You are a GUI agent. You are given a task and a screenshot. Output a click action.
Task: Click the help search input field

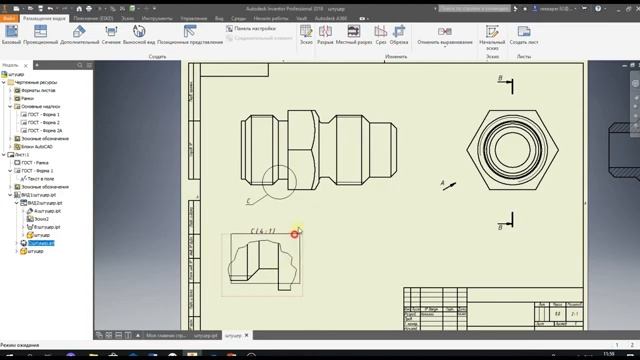[474, 8]
